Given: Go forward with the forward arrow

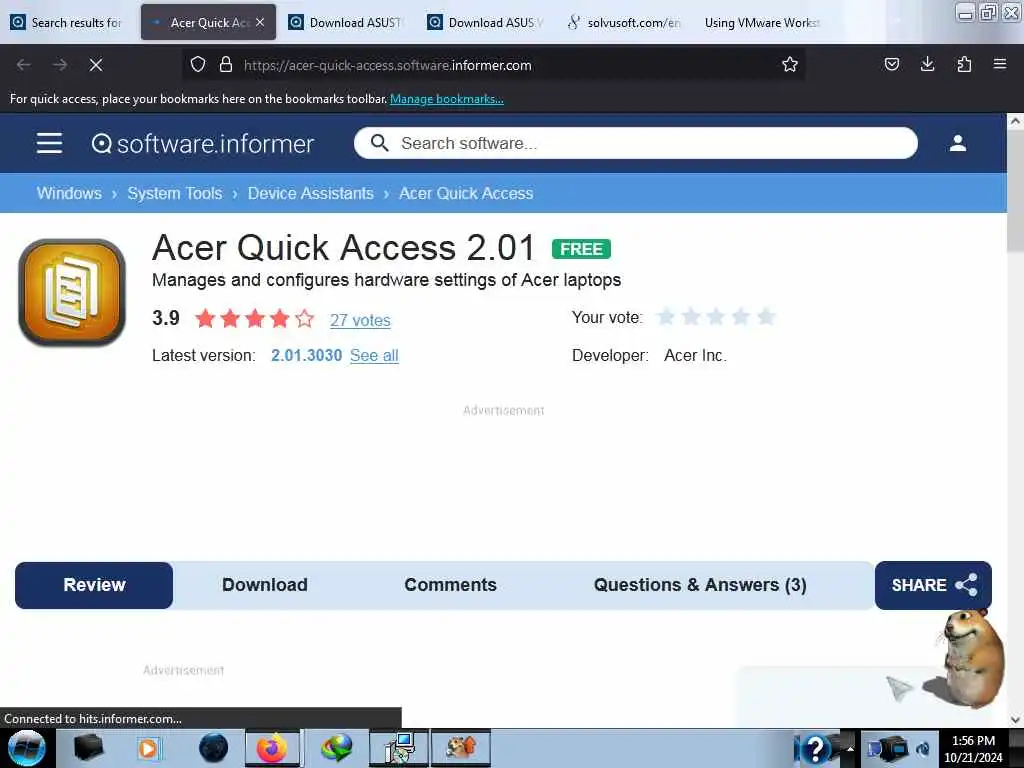Looking at the screenshot, I should pyautogui.click(x=60, y=65).
